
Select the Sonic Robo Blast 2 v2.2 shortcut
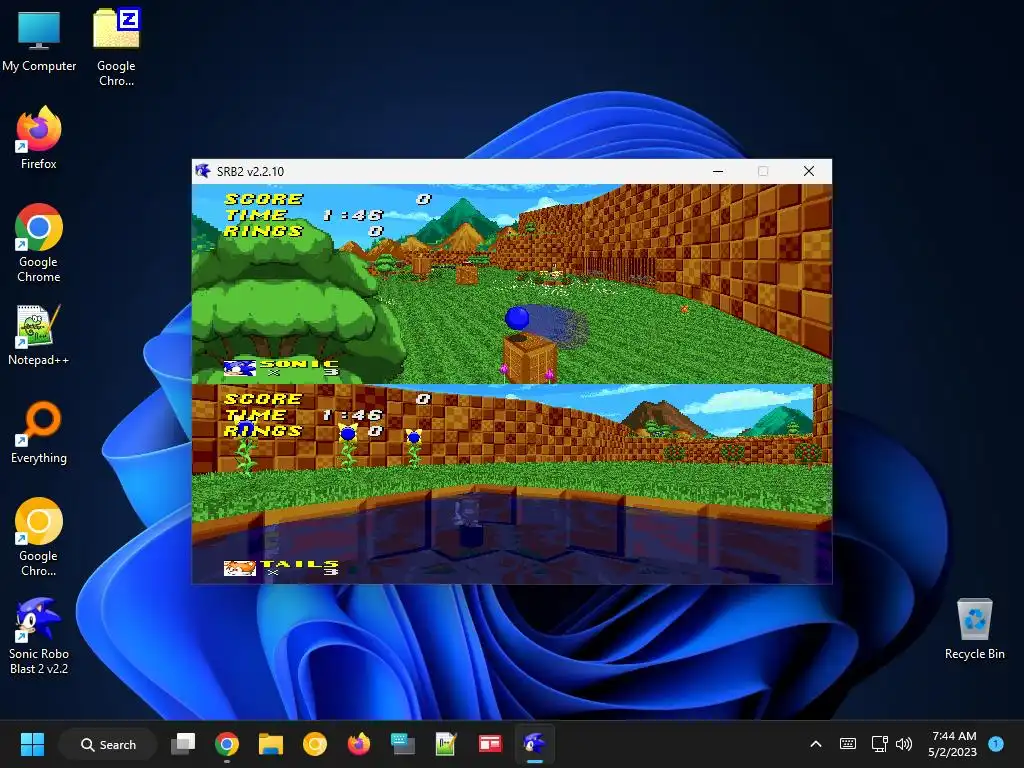pos(39,636)
